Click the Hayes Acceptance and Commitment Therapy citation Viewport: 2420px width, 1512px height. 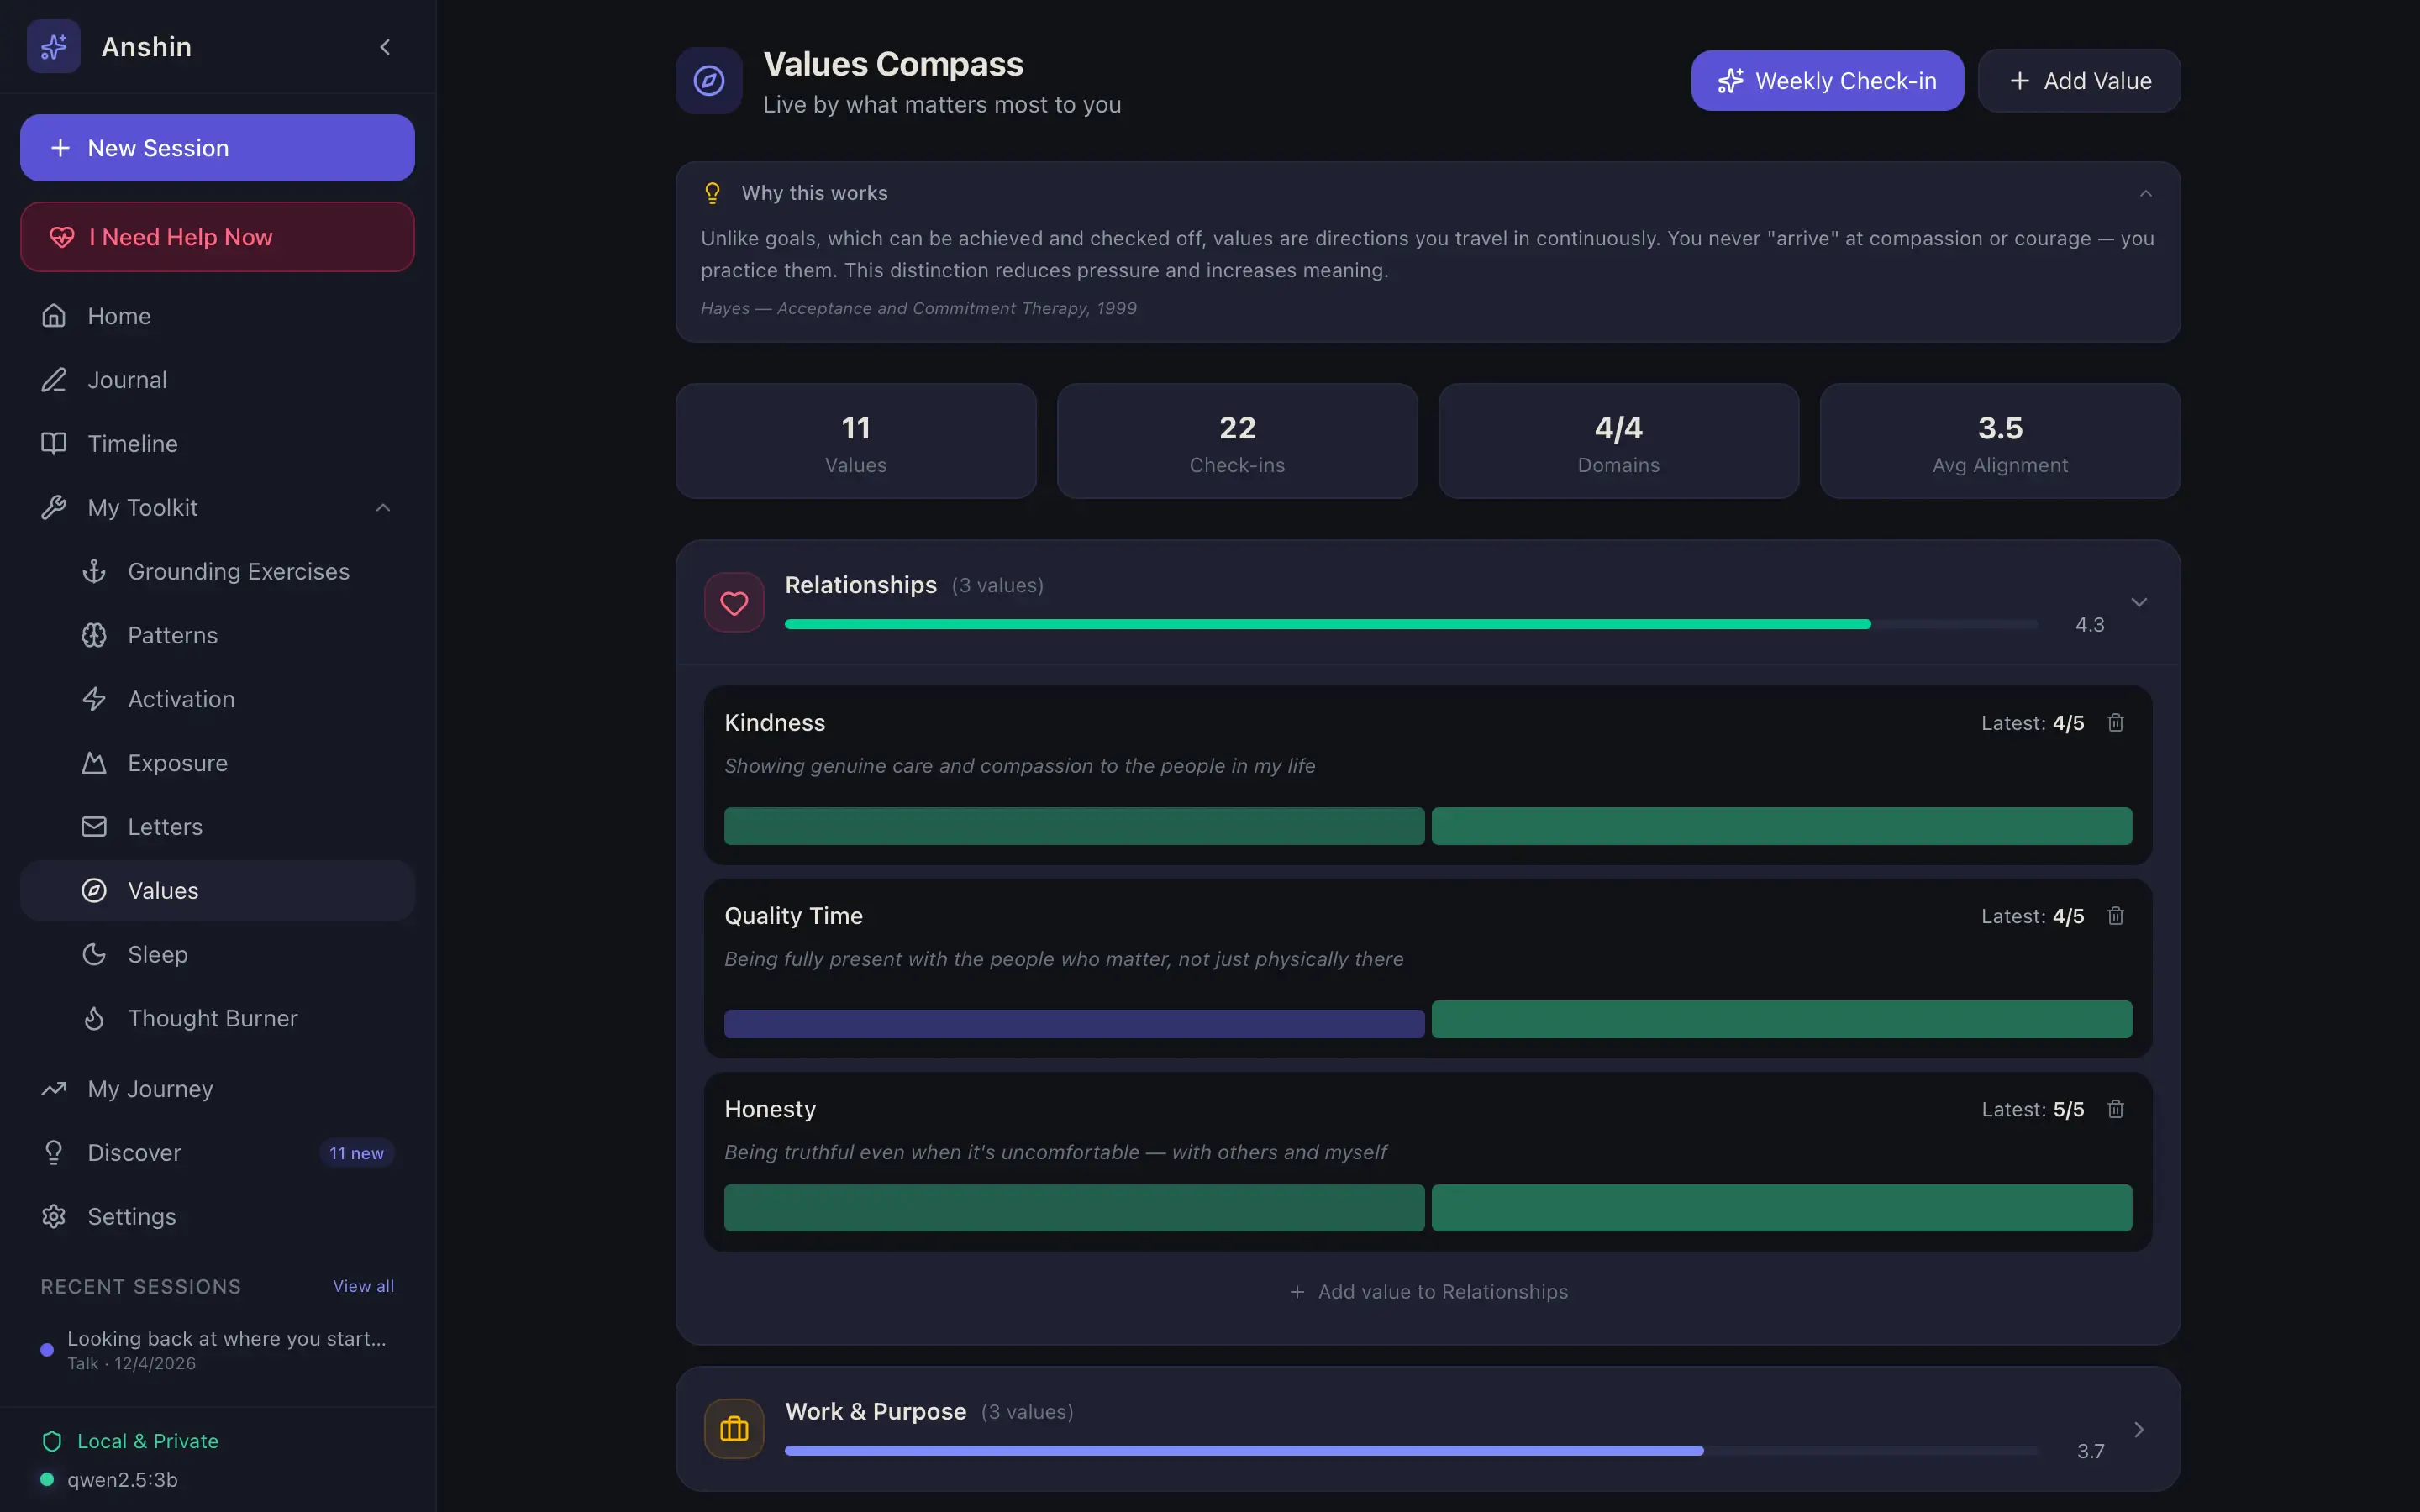pos(918,308)
